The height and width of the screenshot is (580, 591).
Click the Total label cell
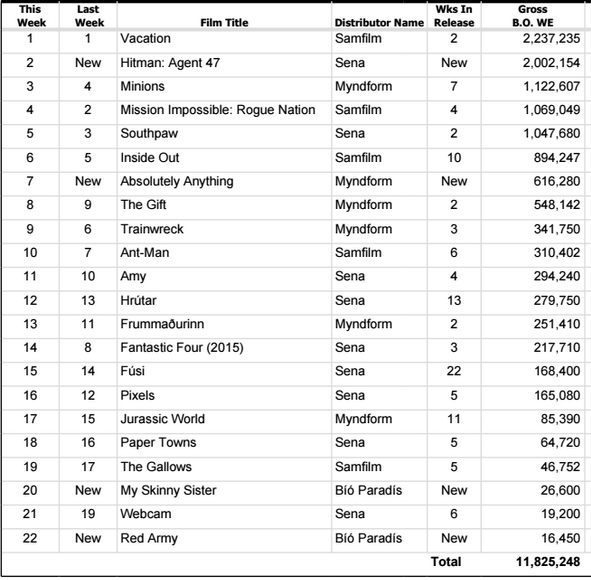(x=446, y=562)
